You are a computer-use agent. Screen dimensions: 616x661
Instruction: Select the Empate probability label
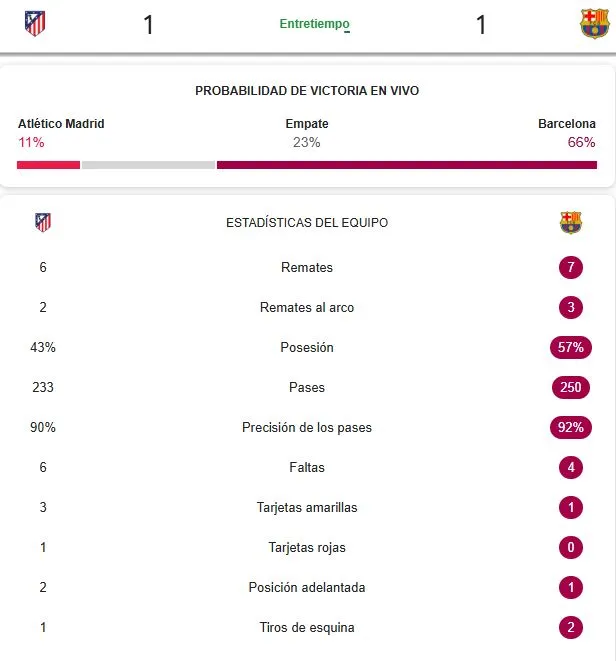point(307,124)
